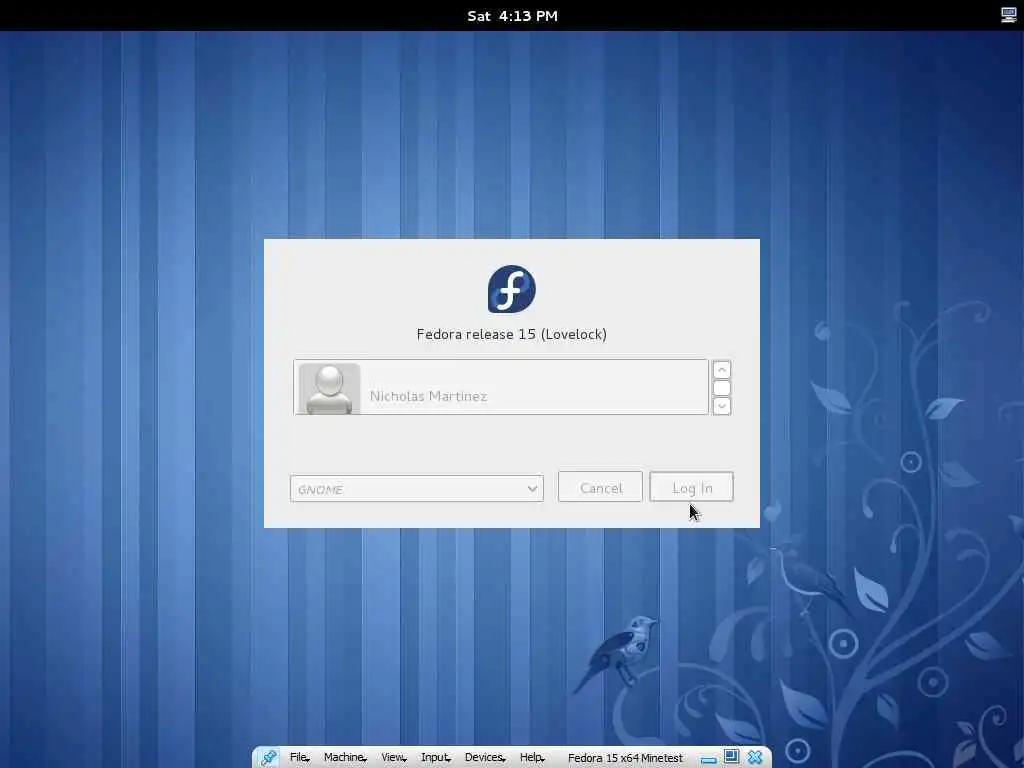Minimize the VM via mini toolbar
Screen dimensions: 1024x768
point(709,758)
